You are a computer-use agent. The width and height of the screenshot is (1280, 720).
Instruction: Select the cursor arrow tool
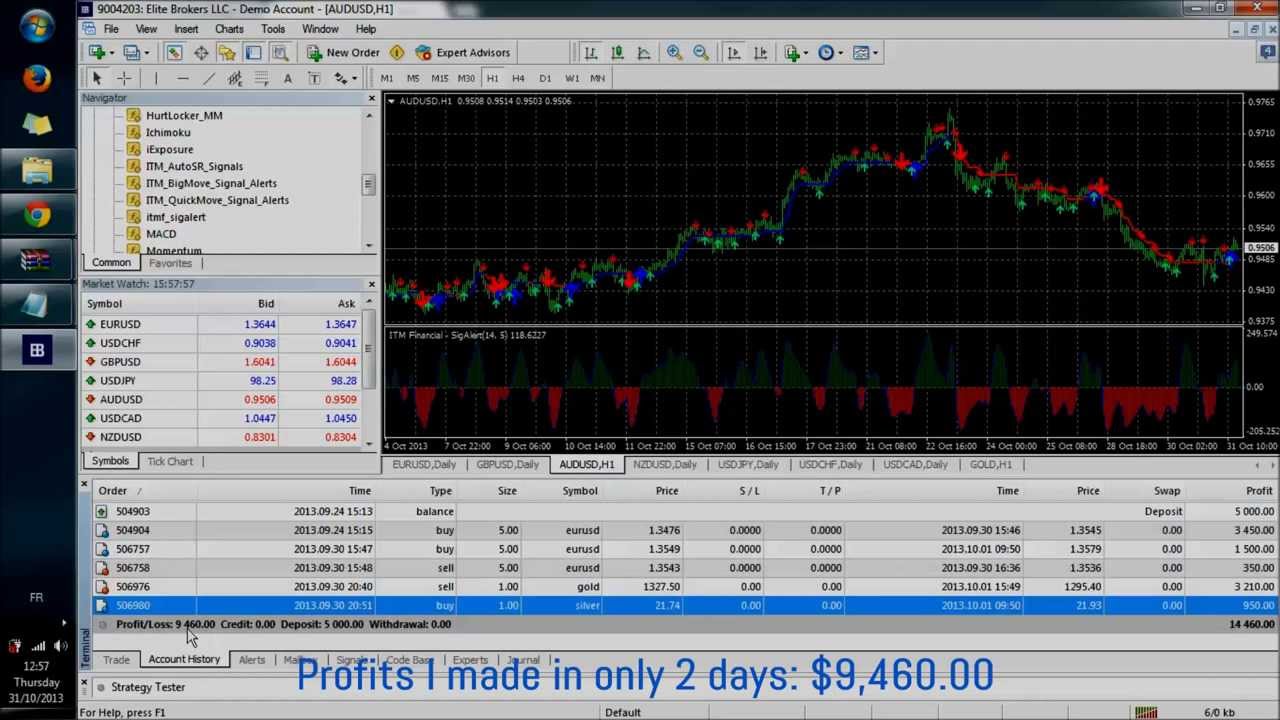(x=97, y=78)
